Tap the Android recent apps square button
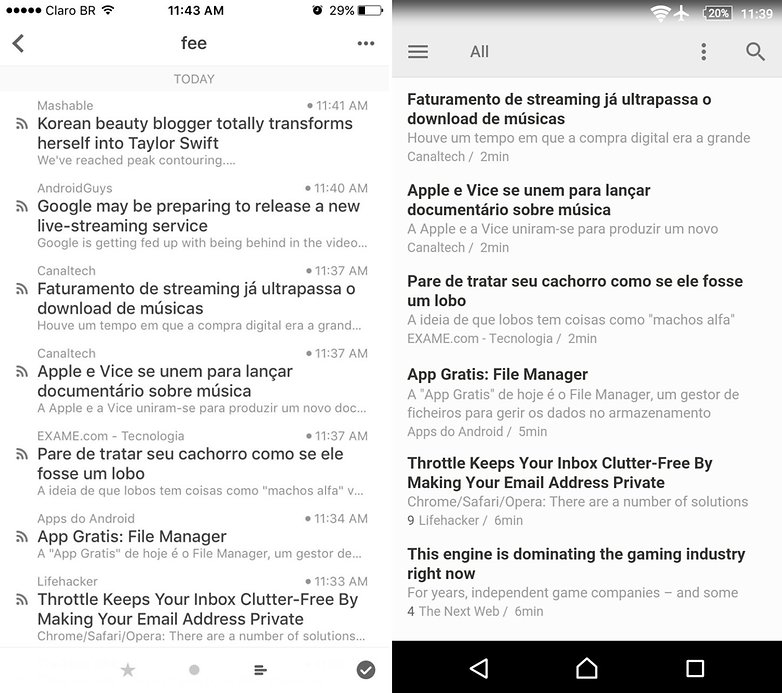782x693 pixels. click(x=695, y=669)
